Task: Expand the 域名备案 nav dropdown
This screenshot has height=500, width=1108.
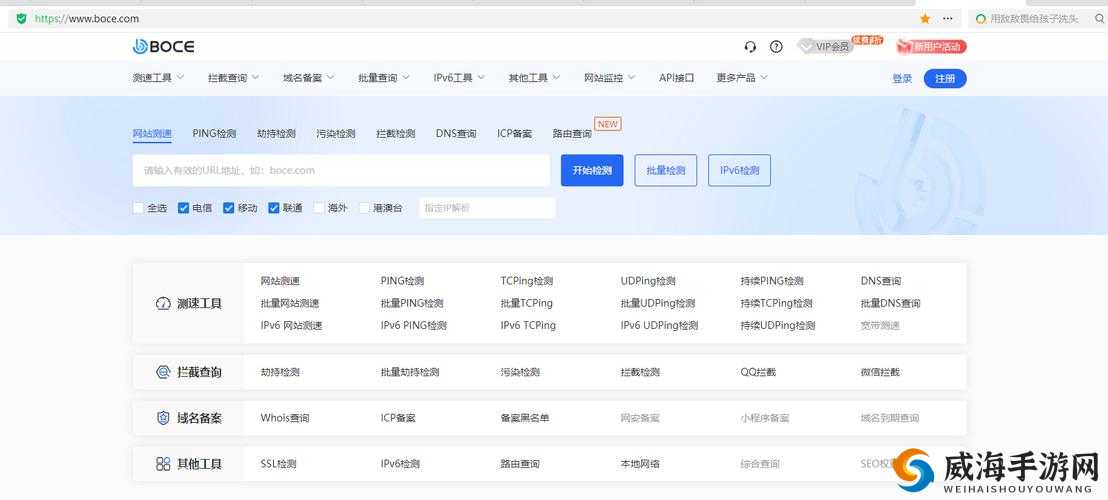Action: pyautogui.click(x=309, y=78)
